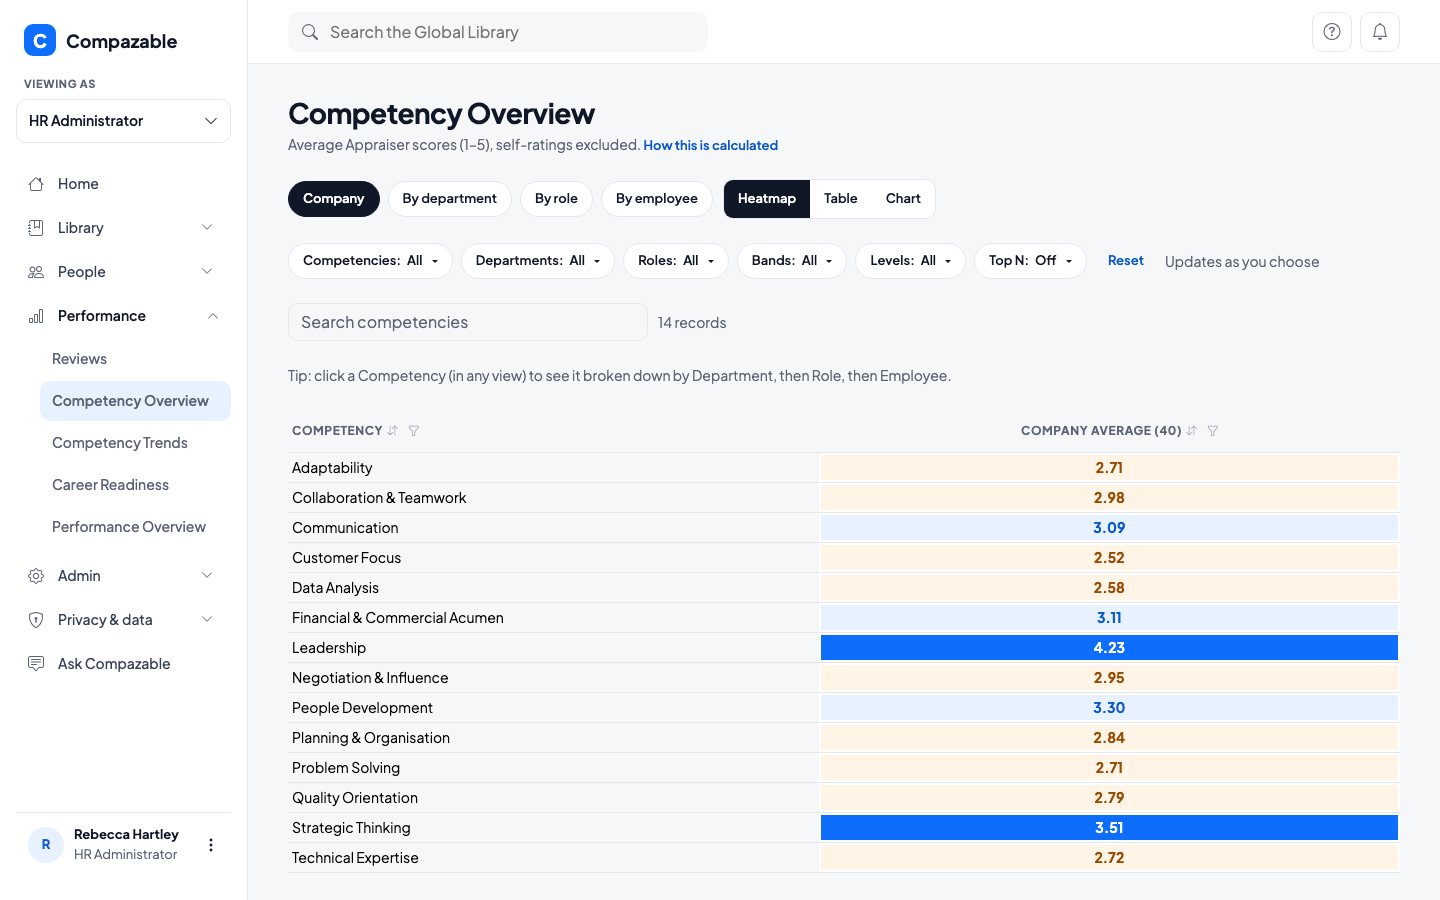Open the Strategic Thinking competency row
1440x900 pixels.
coord(843,828)
